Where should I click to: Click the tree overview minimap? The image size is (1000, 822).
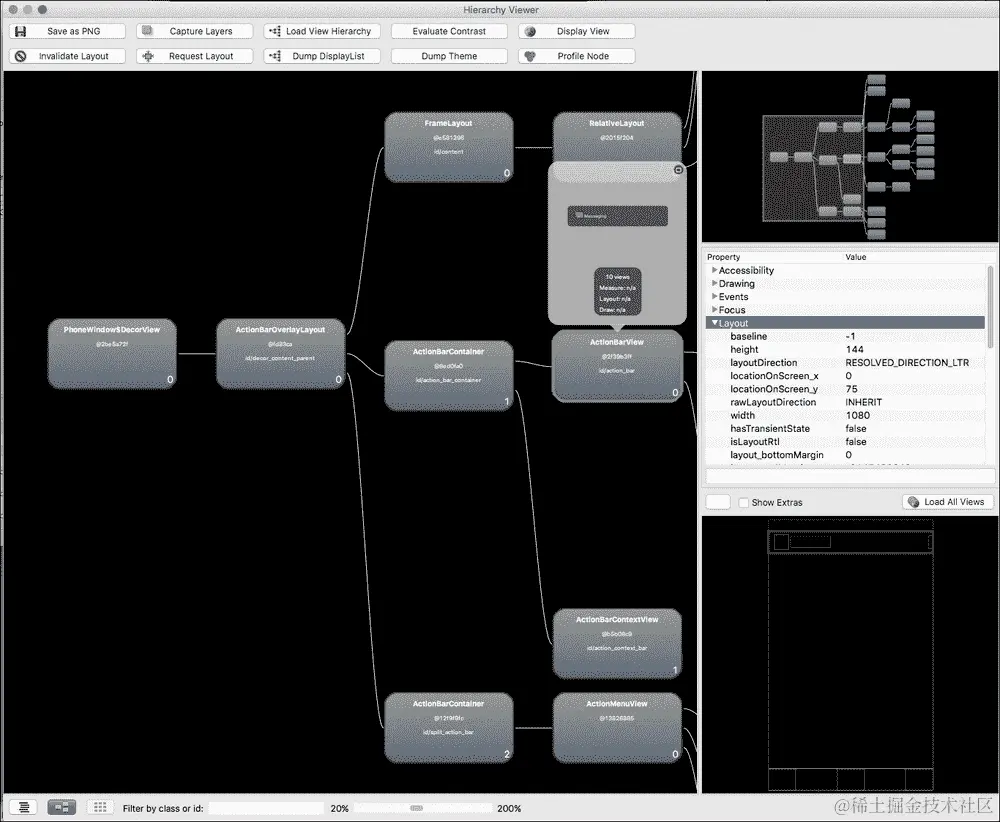tap(849, 157)
